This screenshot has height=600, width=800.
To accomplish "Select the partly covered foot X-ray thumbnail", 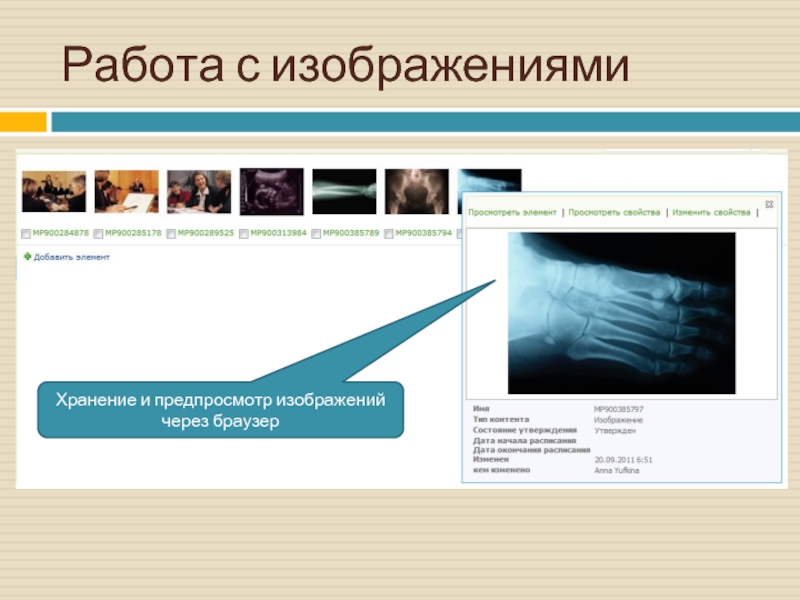I will pyautogui.click(x=490, y=180).
